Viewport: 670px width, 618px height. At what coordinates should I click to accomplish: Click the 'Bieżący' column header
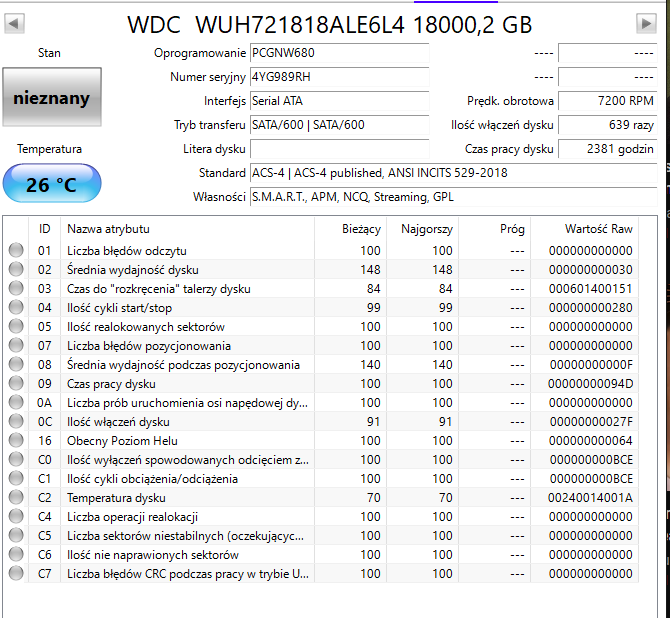pos(350,229)
